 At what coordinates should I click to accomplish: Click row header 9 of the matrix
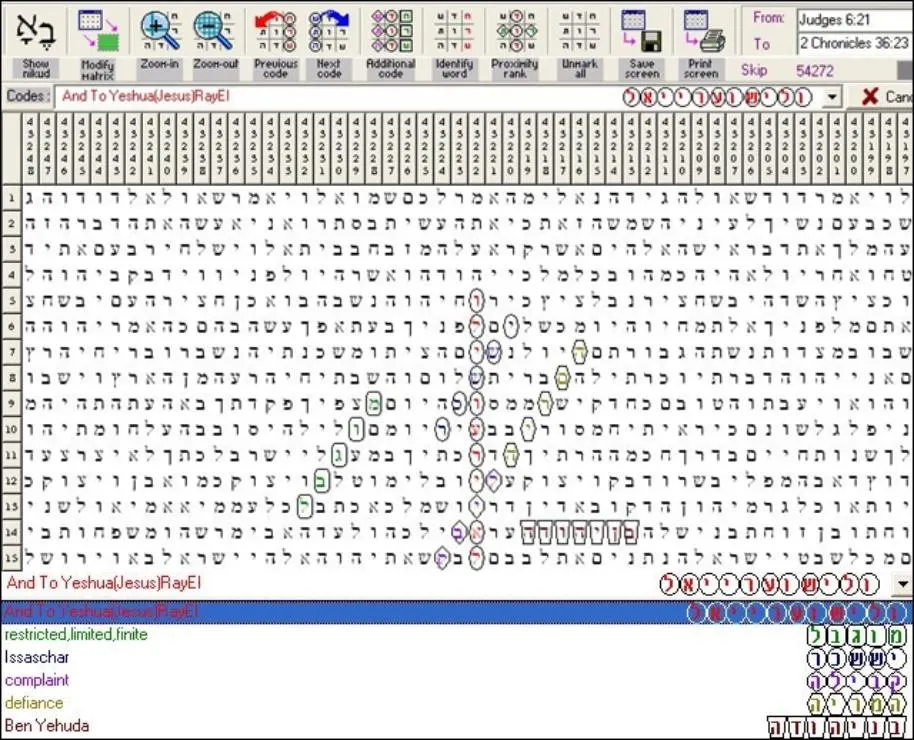pos(11,404)
